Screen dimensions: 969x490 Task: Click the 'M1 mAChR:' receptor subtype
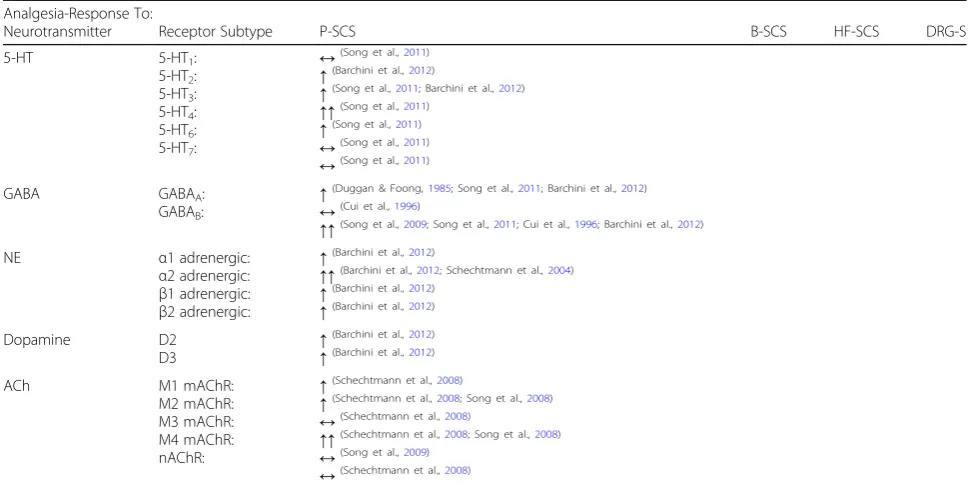pos(197,386)
